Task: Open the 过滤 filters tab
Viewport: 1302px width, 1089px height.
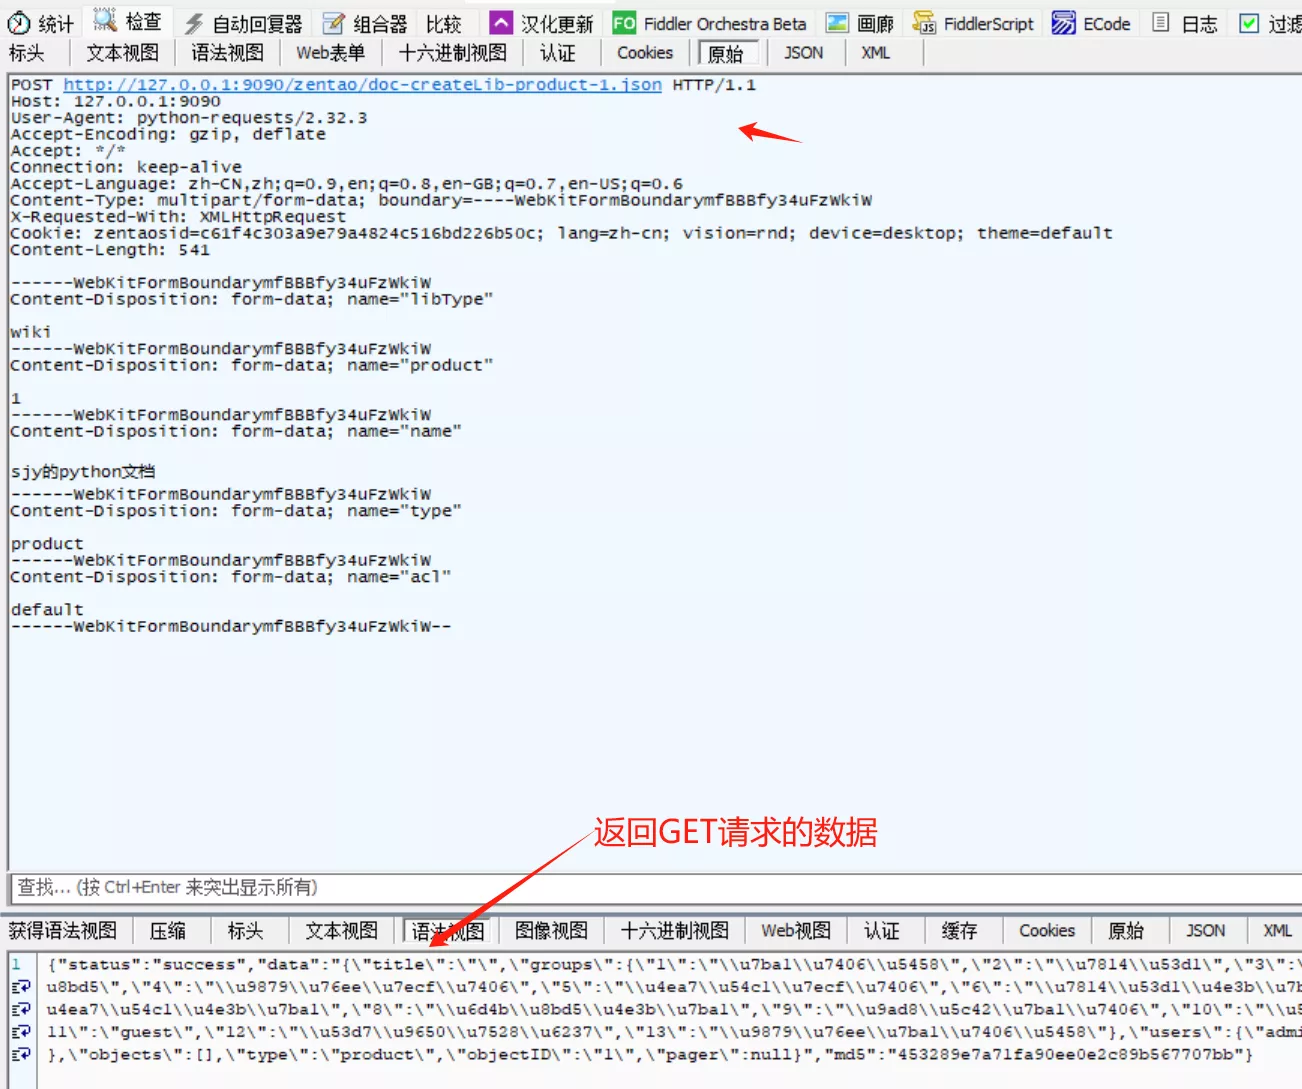Action: point(1270,23)
